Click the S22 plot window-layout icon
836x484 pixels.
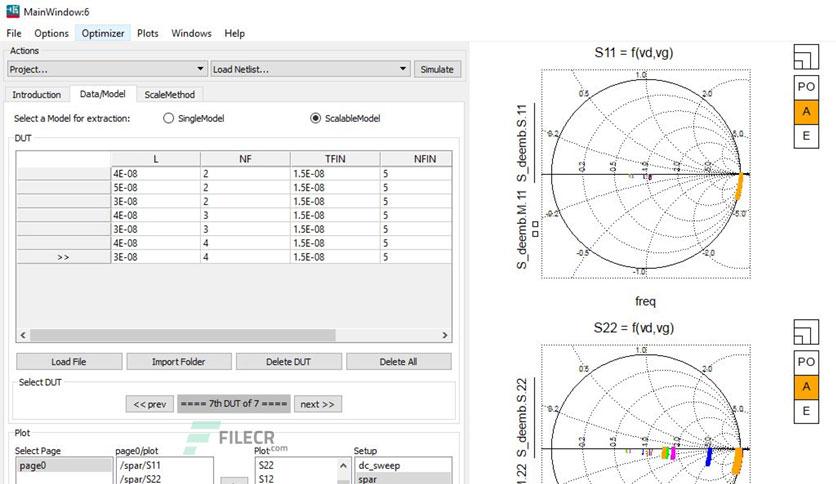pos(806,332)
